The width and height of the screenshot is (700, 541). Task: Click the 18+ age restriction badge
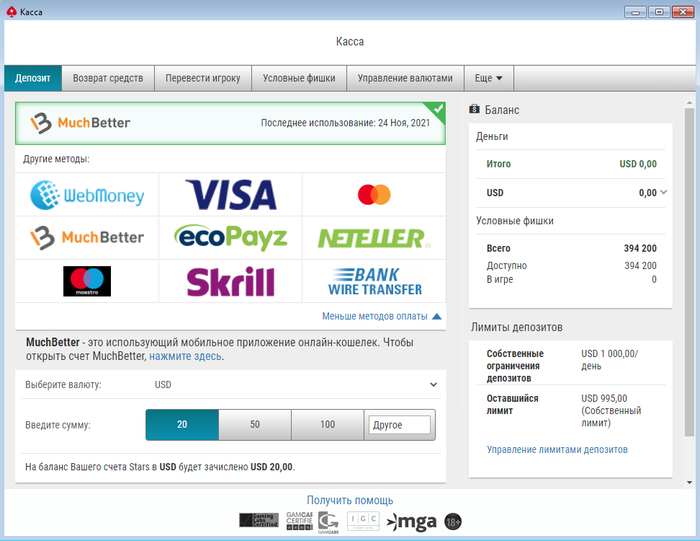coord(453,521)
